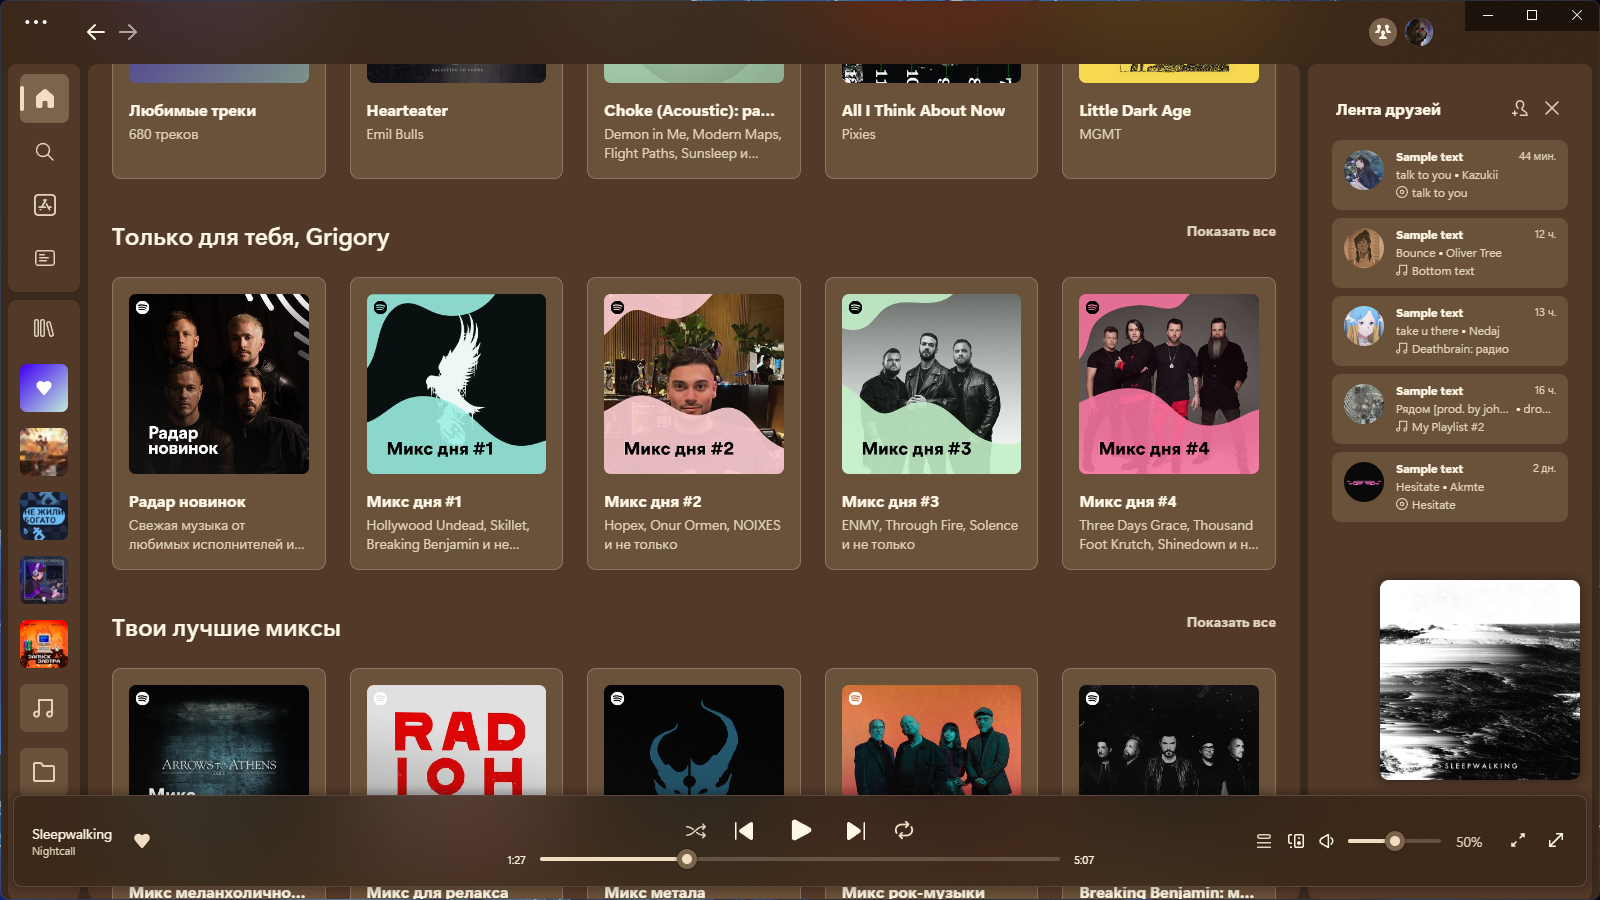
Task: Click the Sleepwalking album cover art
Action: (1480, 680)
